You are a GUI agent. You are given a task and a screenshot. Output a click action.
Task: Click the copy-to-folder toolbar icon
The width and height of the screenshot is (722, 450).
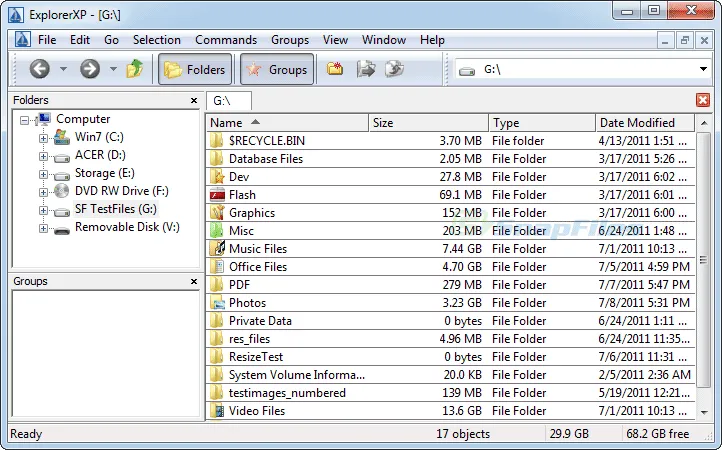[366, 69]
